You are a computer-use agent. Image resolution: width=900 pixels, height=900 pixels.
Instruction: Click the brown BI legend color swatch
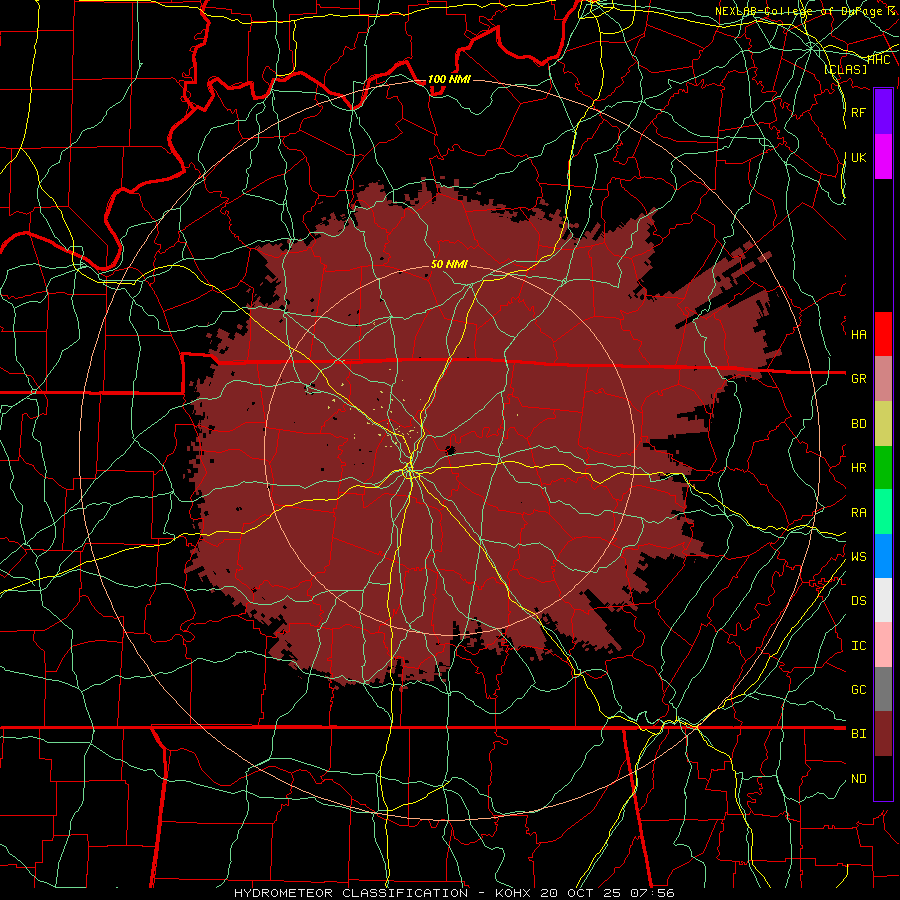point(883,734)
